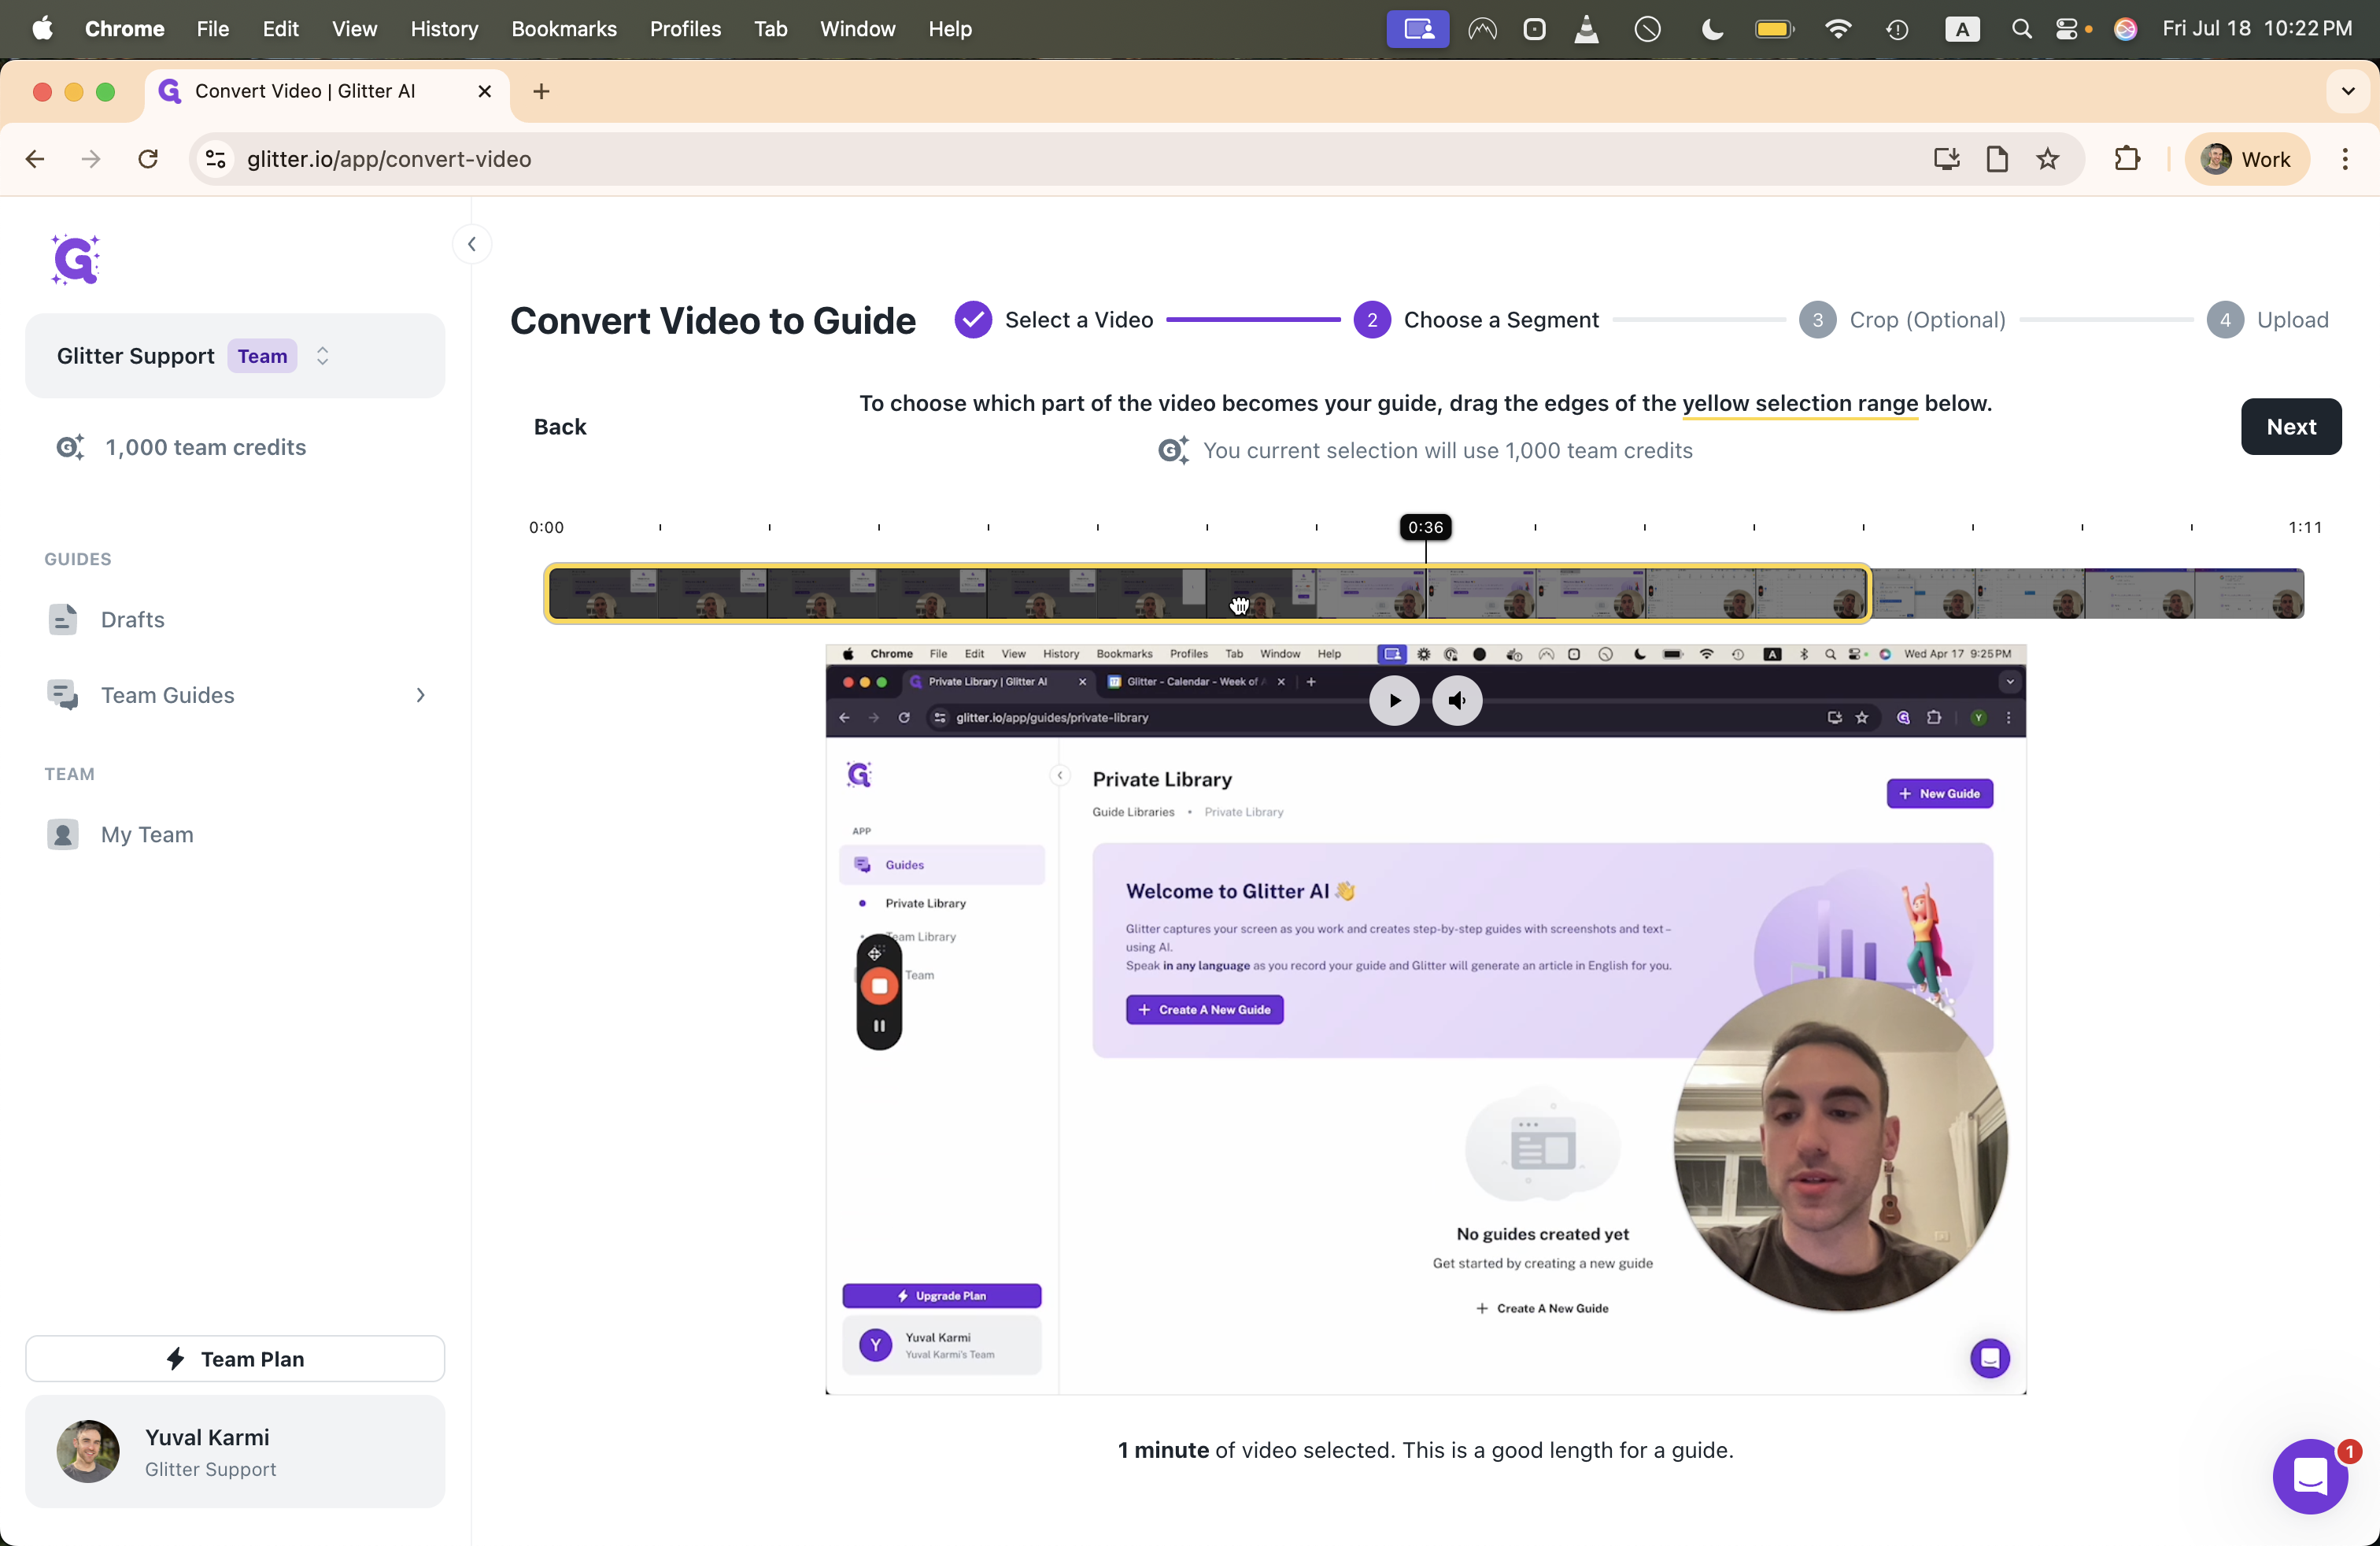
Task: Expand the tab search dropdown
Action: pos(2348,92)
